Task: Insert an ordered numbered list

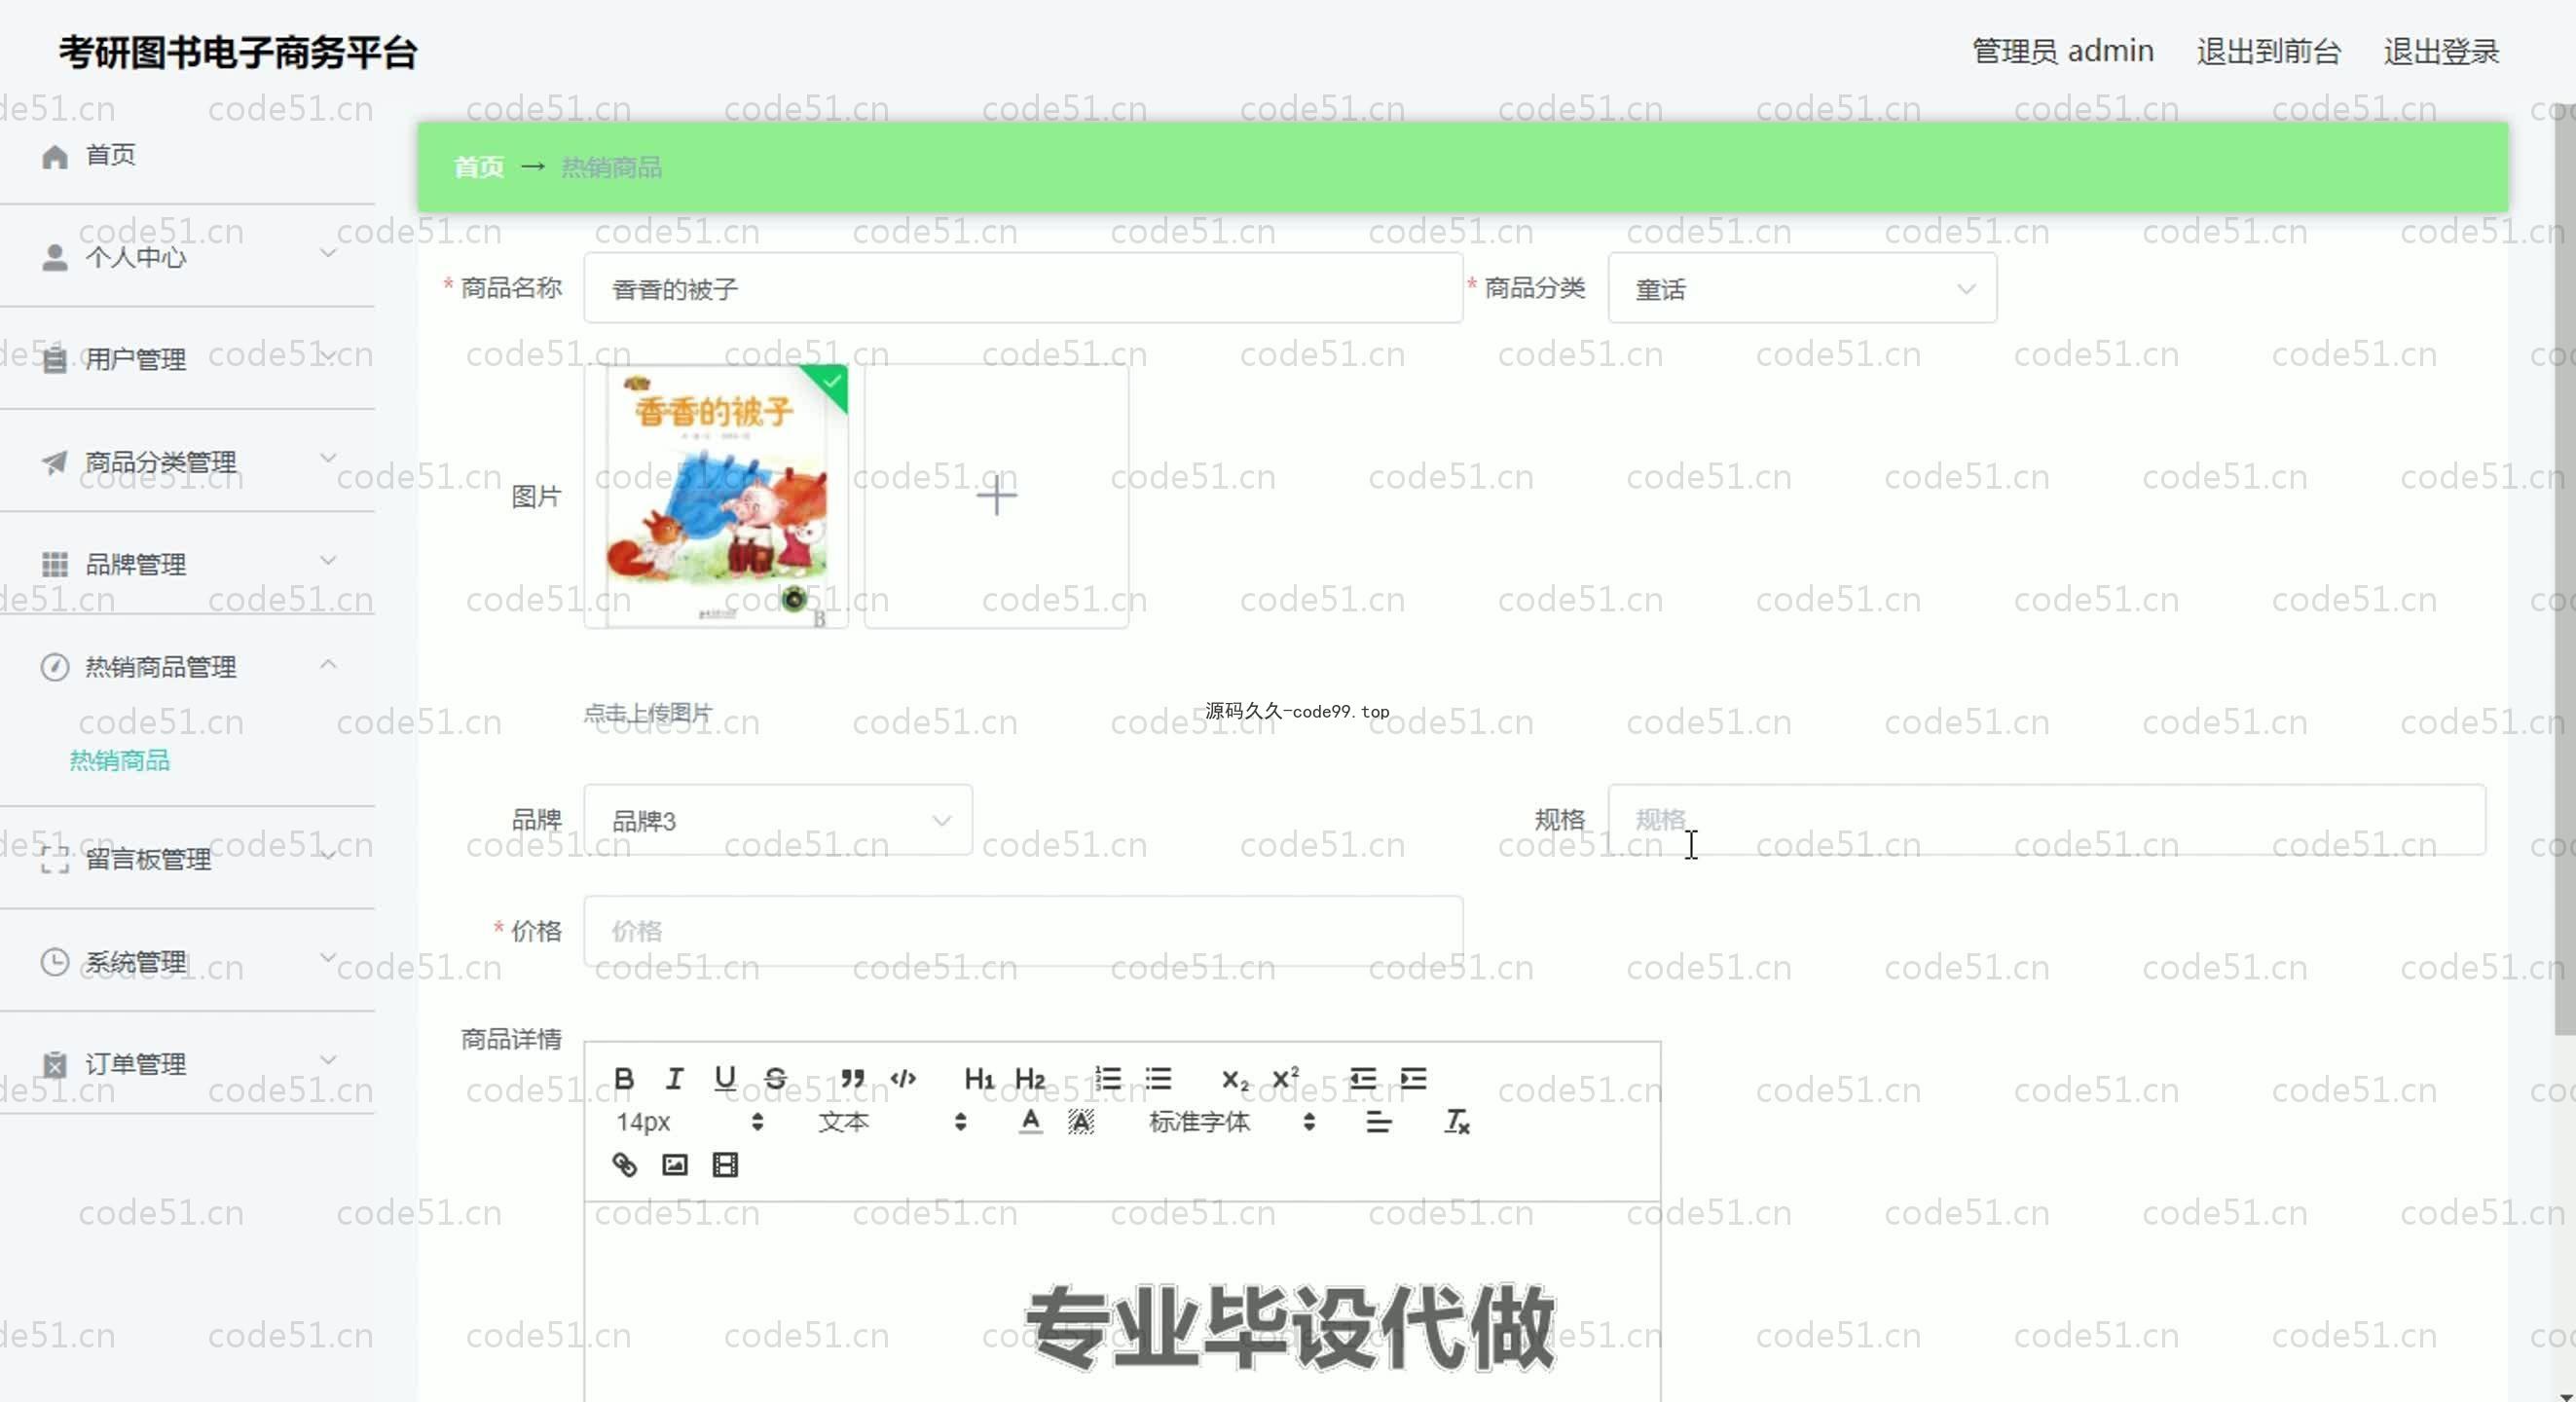Action: point(1107,1078)
